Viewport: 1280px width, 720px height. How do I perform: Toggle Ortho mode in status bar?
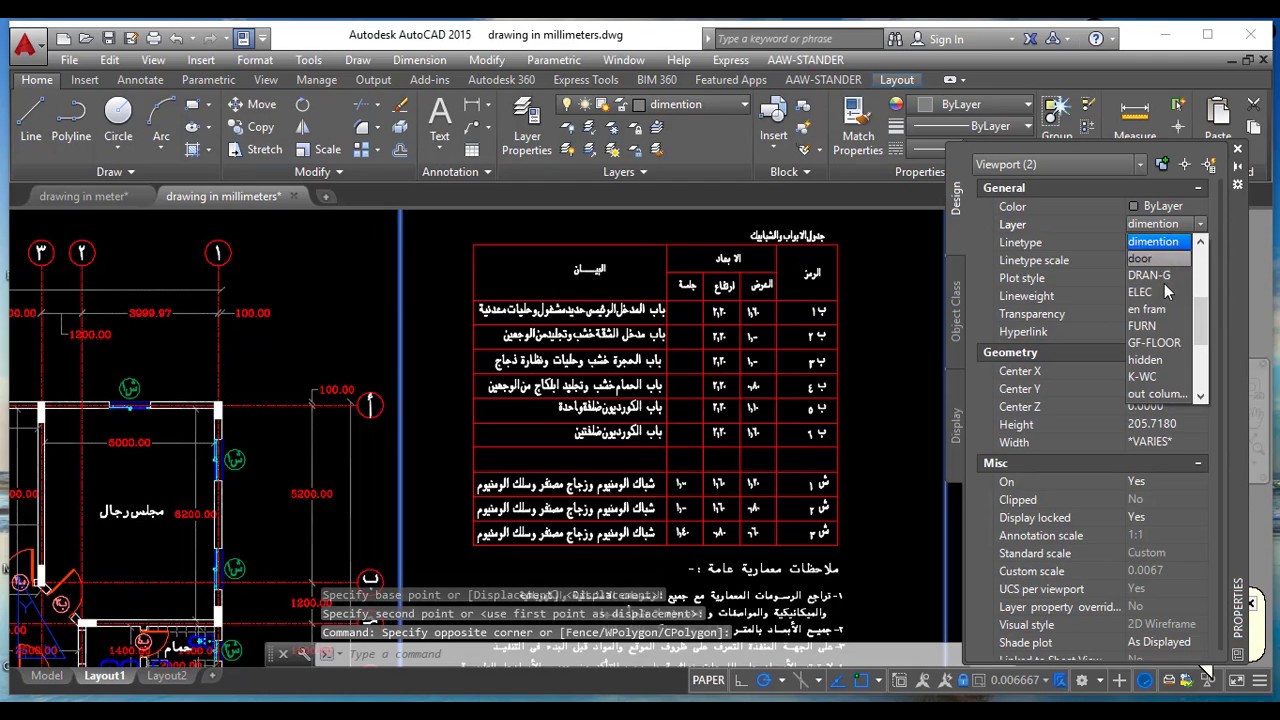coord(741,680)
